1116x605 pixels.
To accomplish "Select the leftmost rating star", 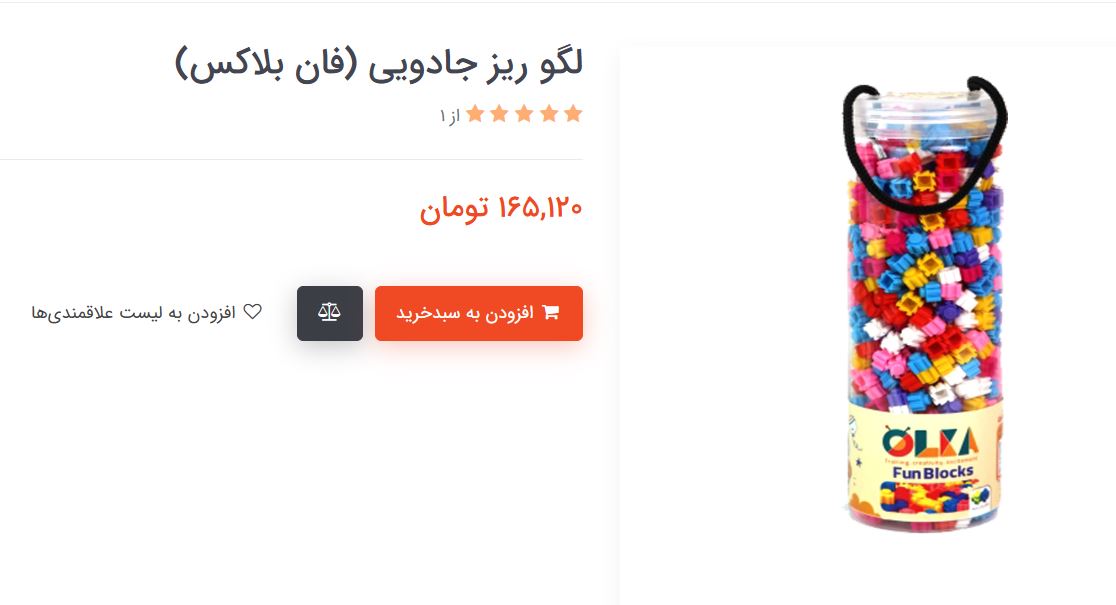I will click(475, 114).
